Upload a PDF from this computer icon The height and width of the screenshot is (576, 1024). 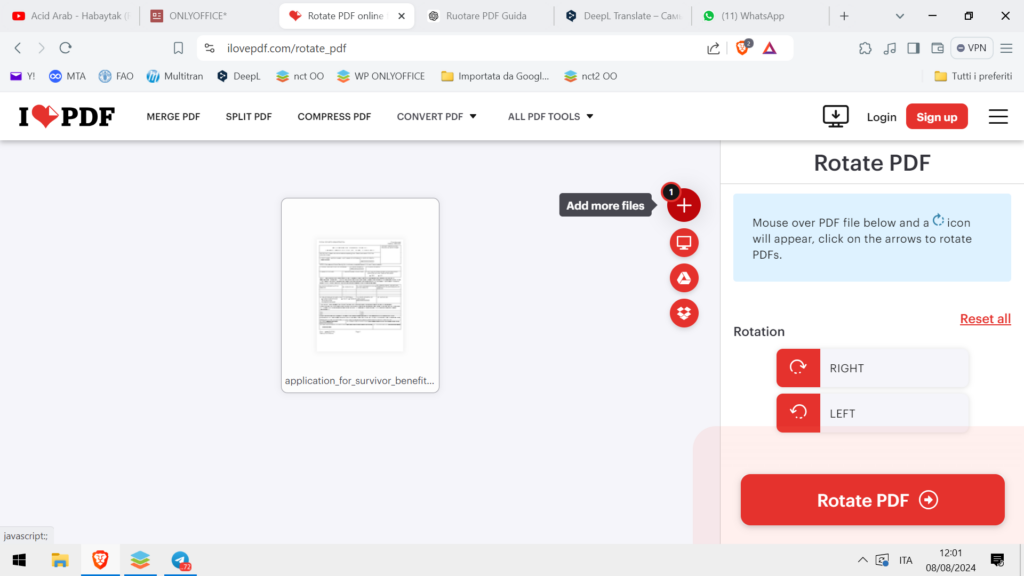[684, 242]
